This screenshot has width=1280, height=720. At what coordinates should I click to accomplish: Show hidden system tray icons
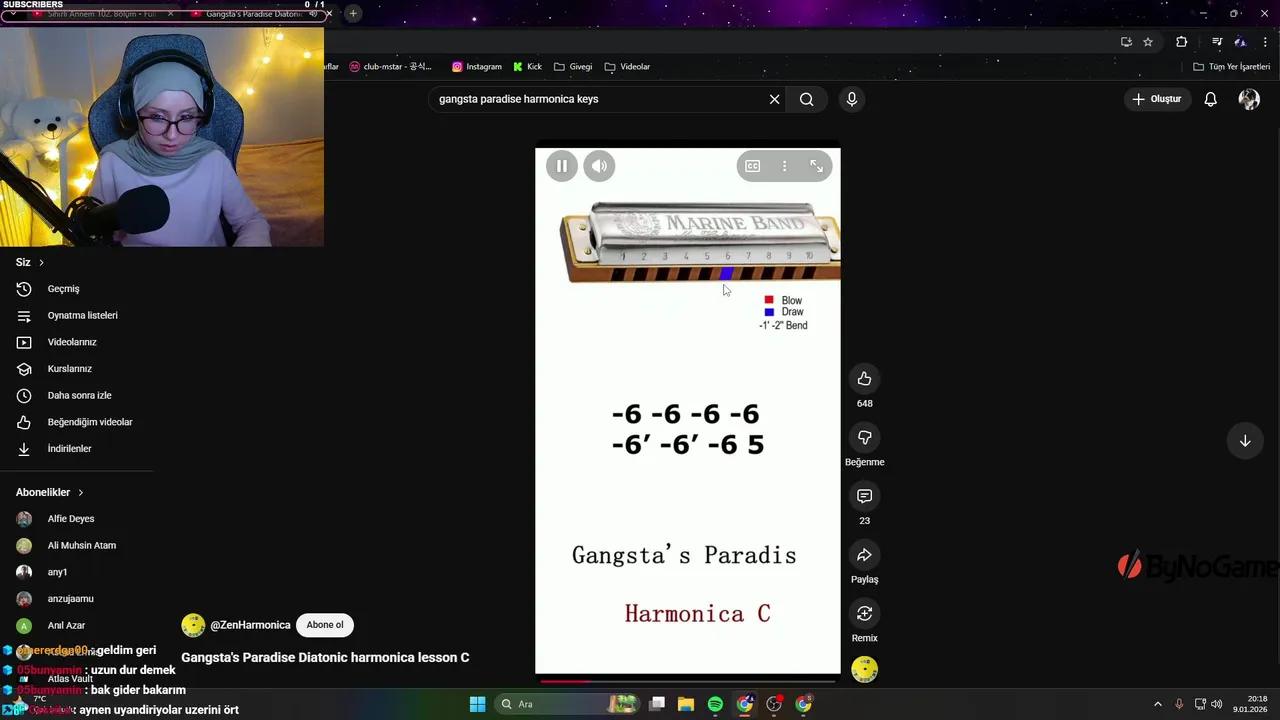pos(1158,704)
